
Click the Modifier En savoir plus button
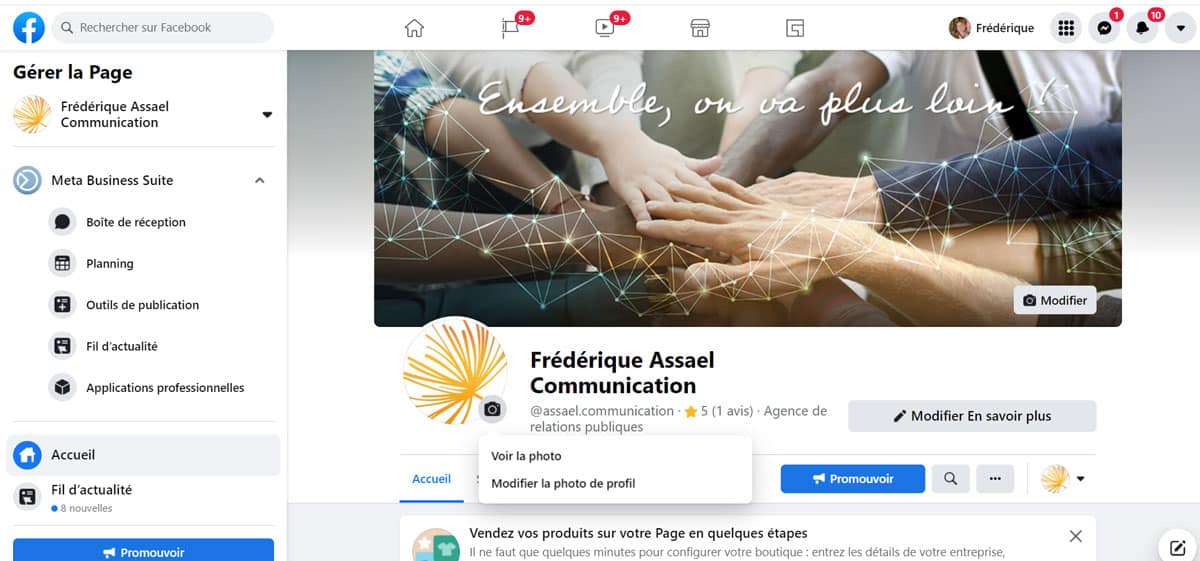point(972,416)
